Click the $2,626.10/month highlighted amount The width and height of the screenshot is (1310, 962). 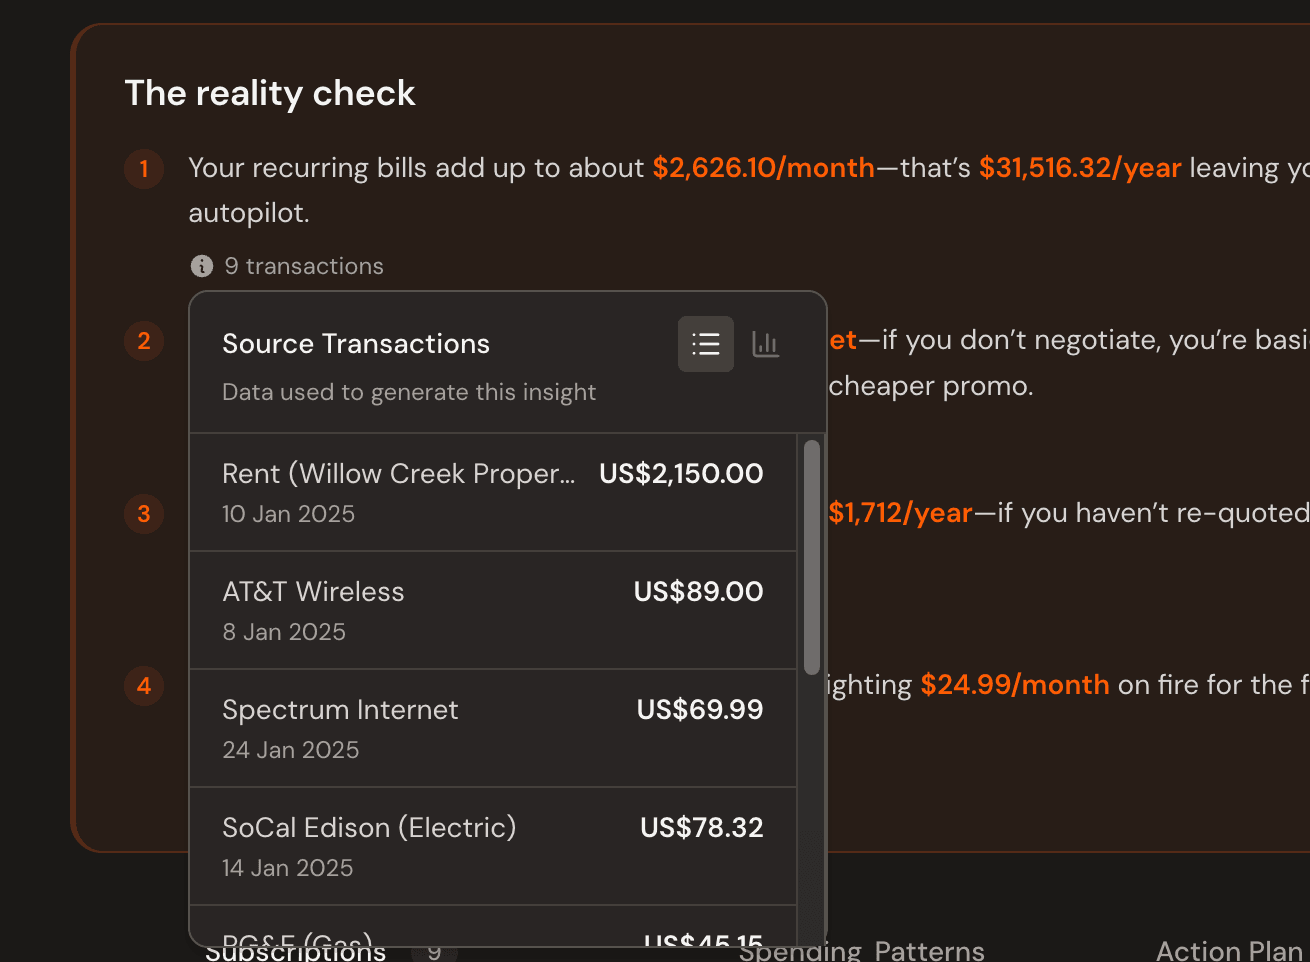[763, 168]
